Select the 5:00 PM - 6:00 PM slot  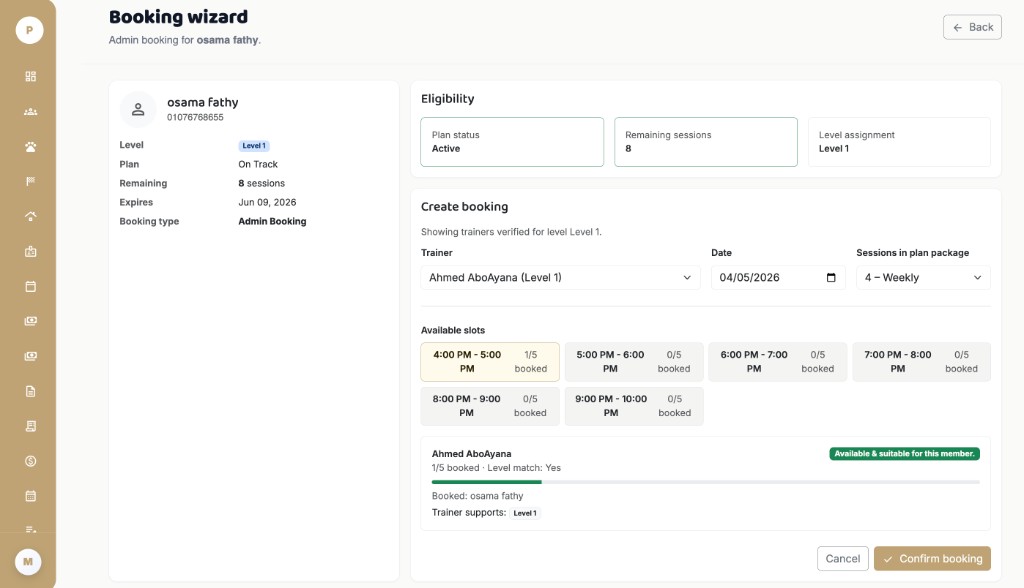633,362
